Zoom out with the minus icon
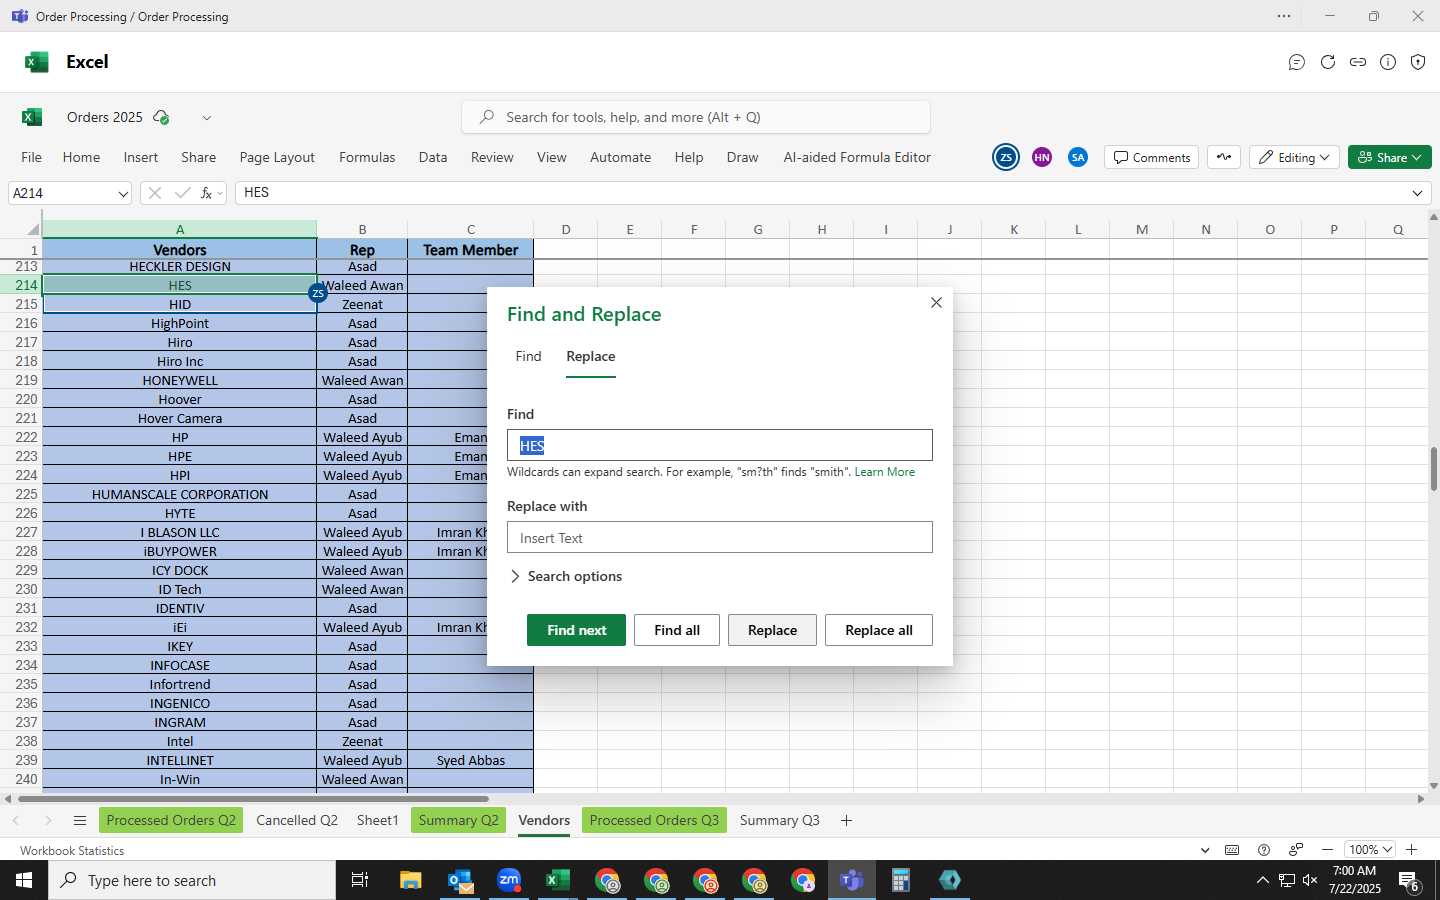 point(1327,850)
